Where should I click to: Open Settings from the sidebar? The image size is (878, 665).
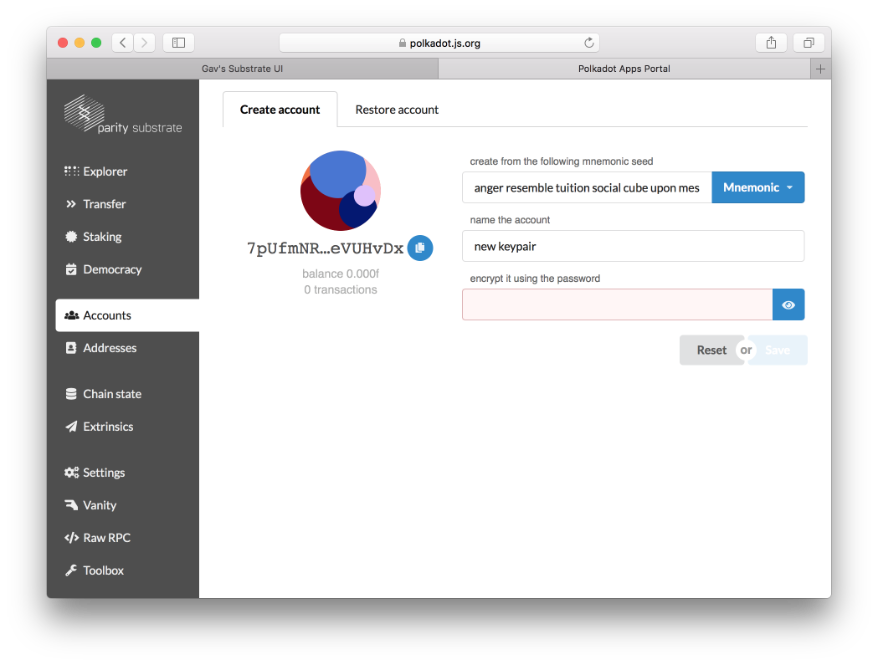point(103,472)
